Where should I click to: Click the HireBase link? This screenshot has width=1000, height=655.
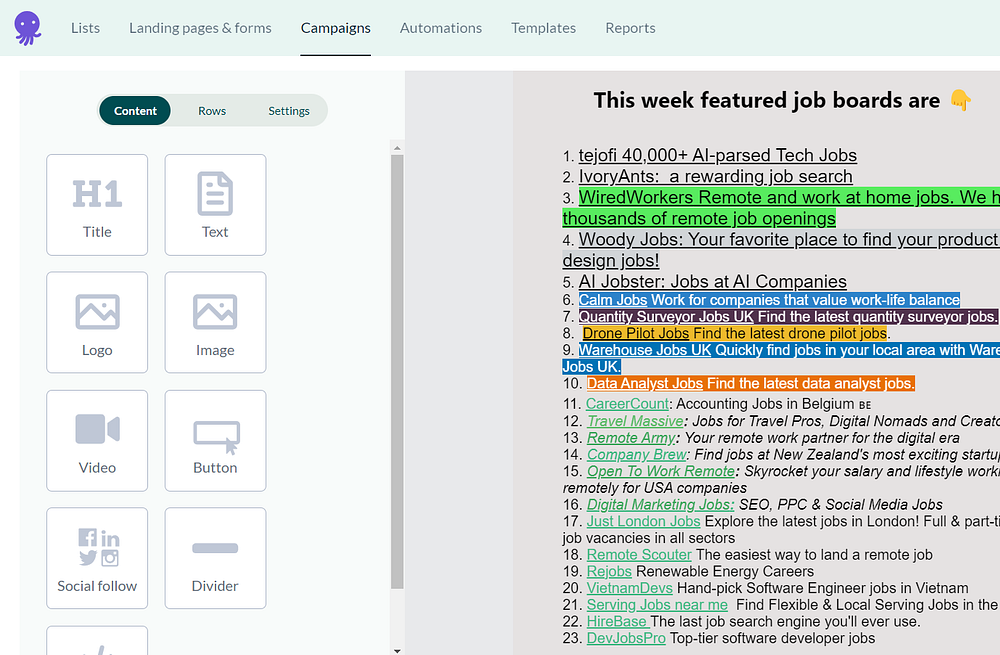(x=616, y=621)
